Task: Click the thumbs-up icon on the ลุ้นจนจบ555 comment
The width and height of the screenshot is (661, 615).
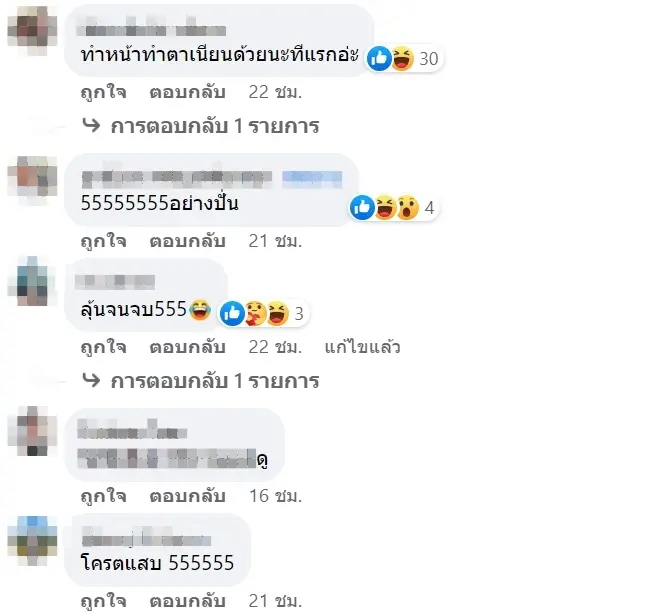Action: [x=231, y=313]
